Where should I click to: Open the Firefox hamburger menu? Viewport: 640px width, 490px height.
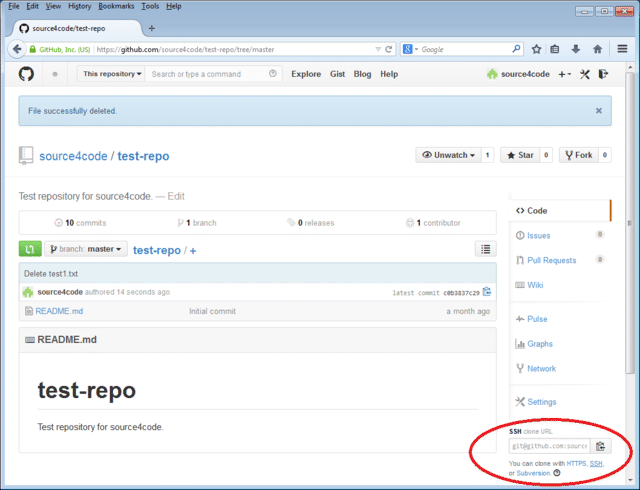pyautogui.click(x=622, y=49)
